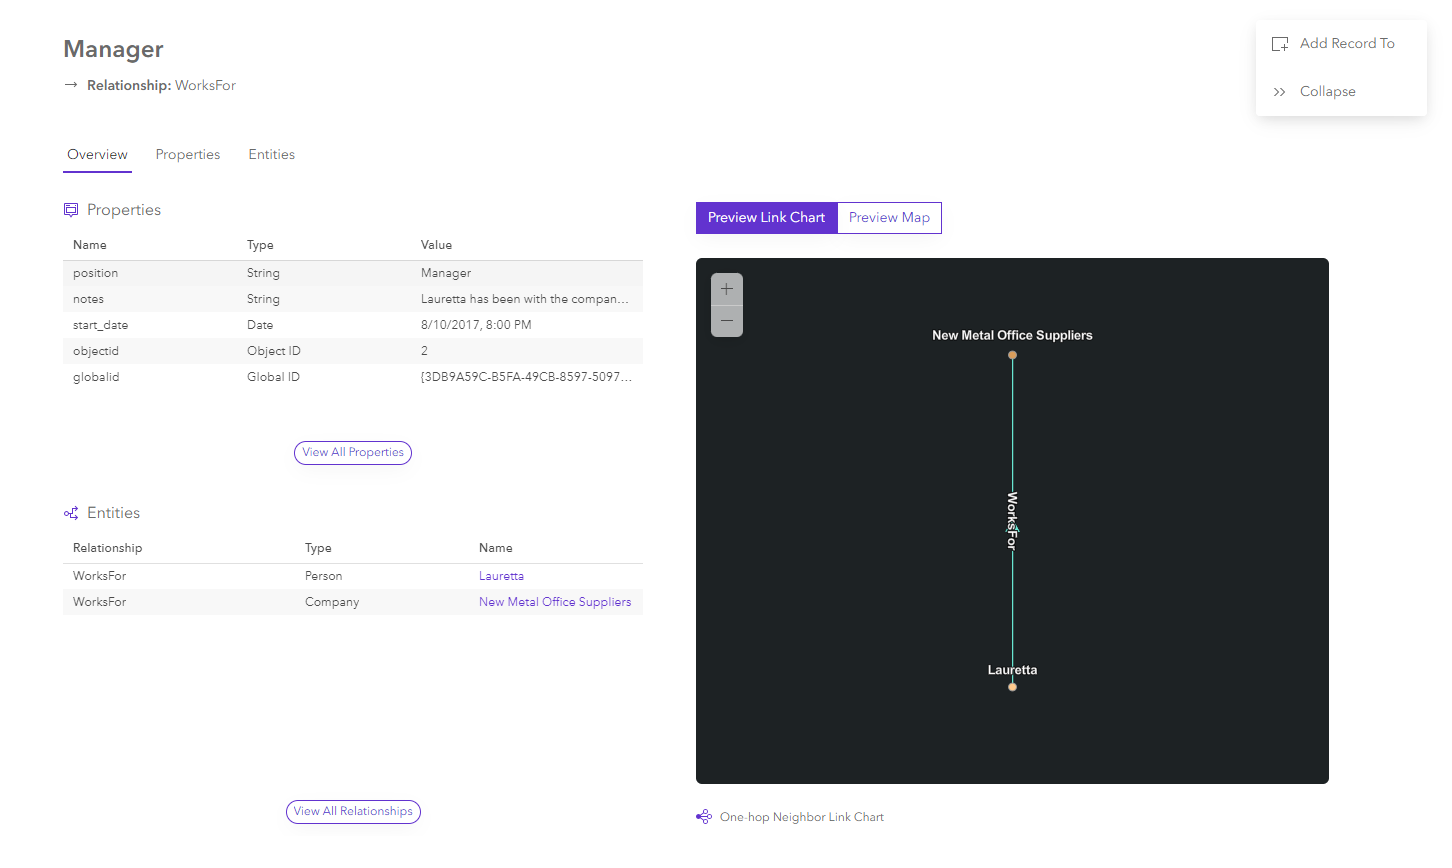Screen dimensions: 1452x868
Task: Click the View All Relationships button
Action: tap(353, 811)
